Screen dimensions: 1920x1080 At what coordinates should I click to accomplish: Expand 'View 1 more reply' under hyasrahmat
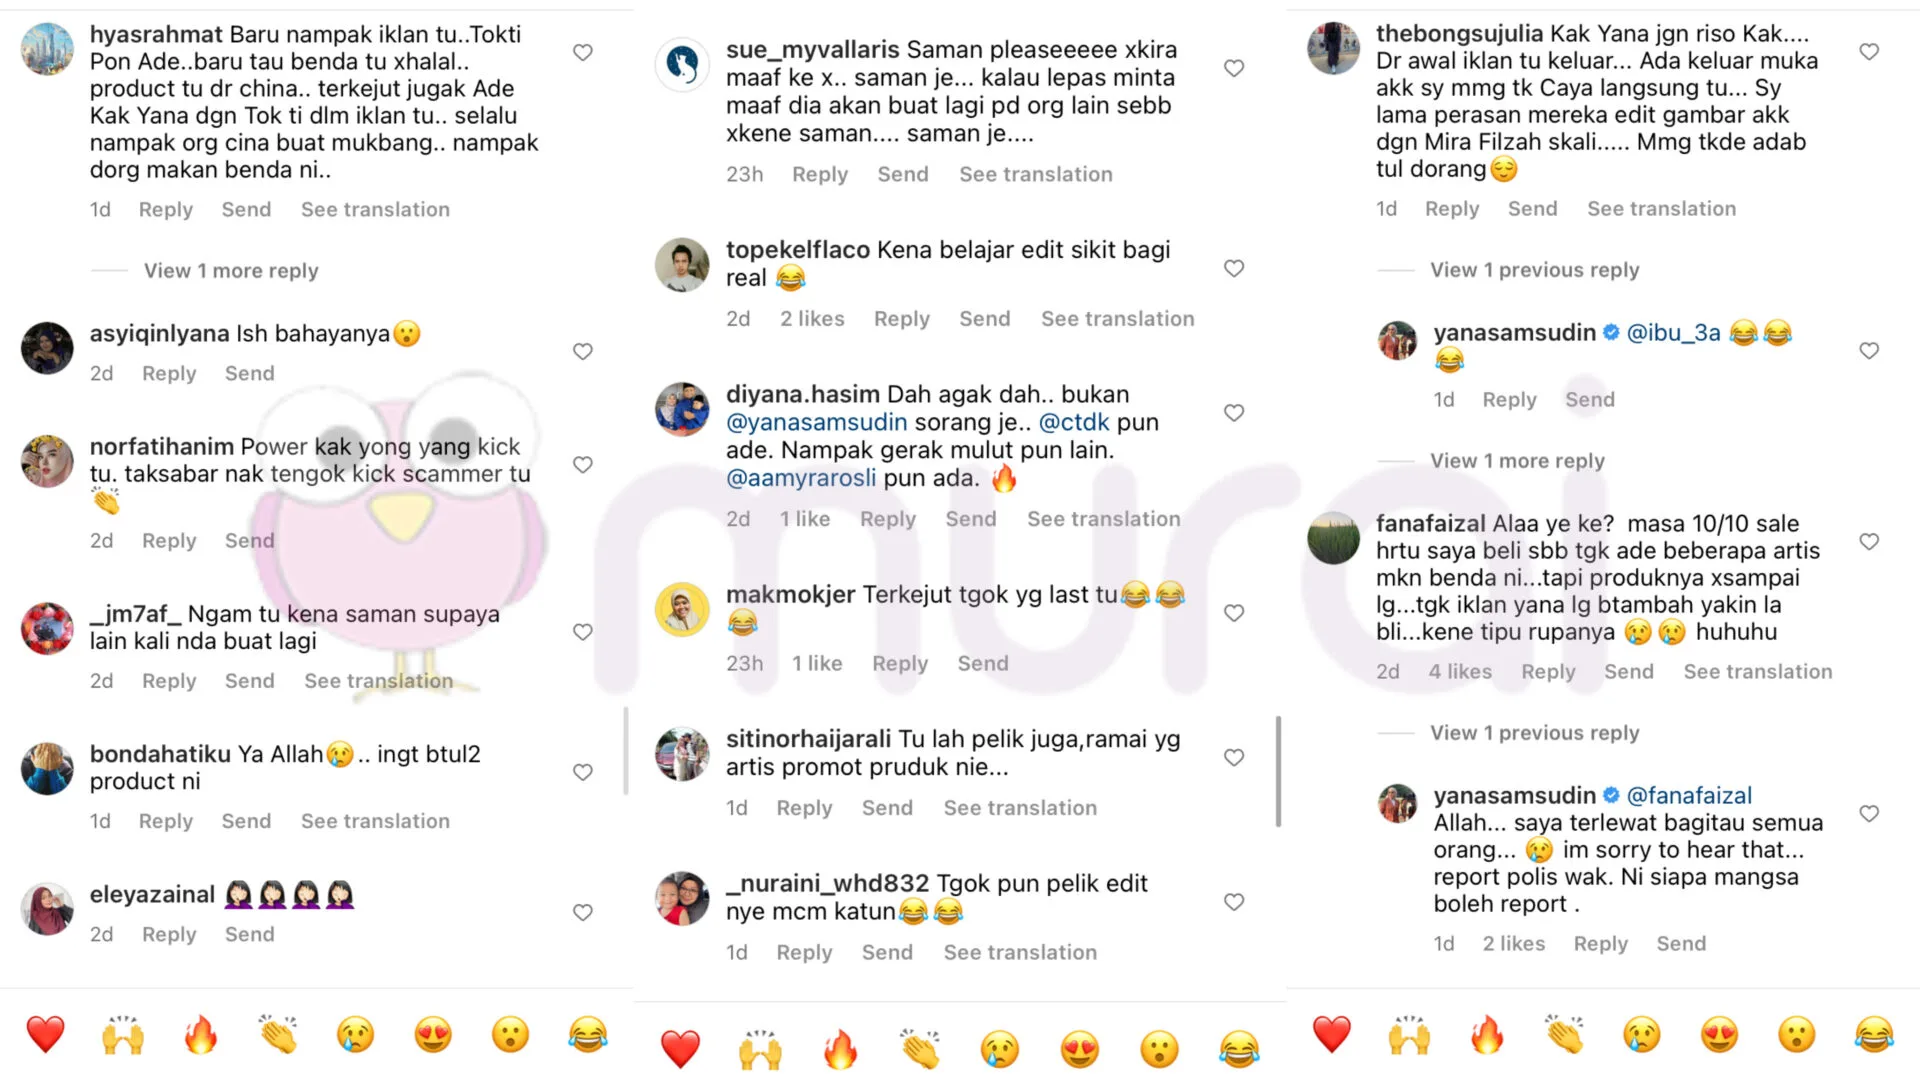231,271
